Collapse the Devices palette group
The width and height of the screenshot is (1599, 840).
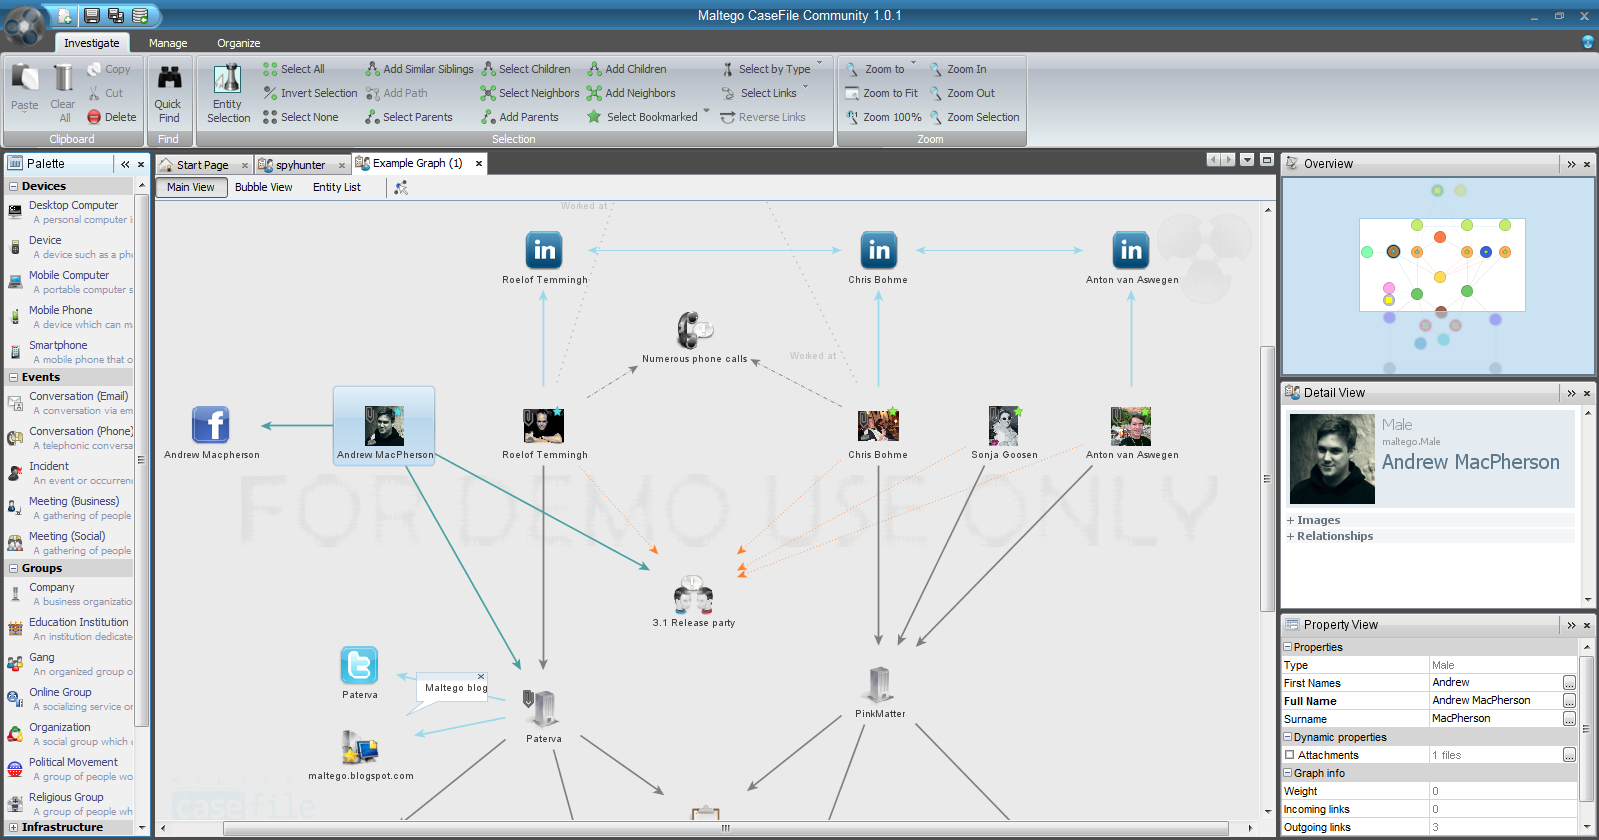pyautogui.click(x=13, y=186)
